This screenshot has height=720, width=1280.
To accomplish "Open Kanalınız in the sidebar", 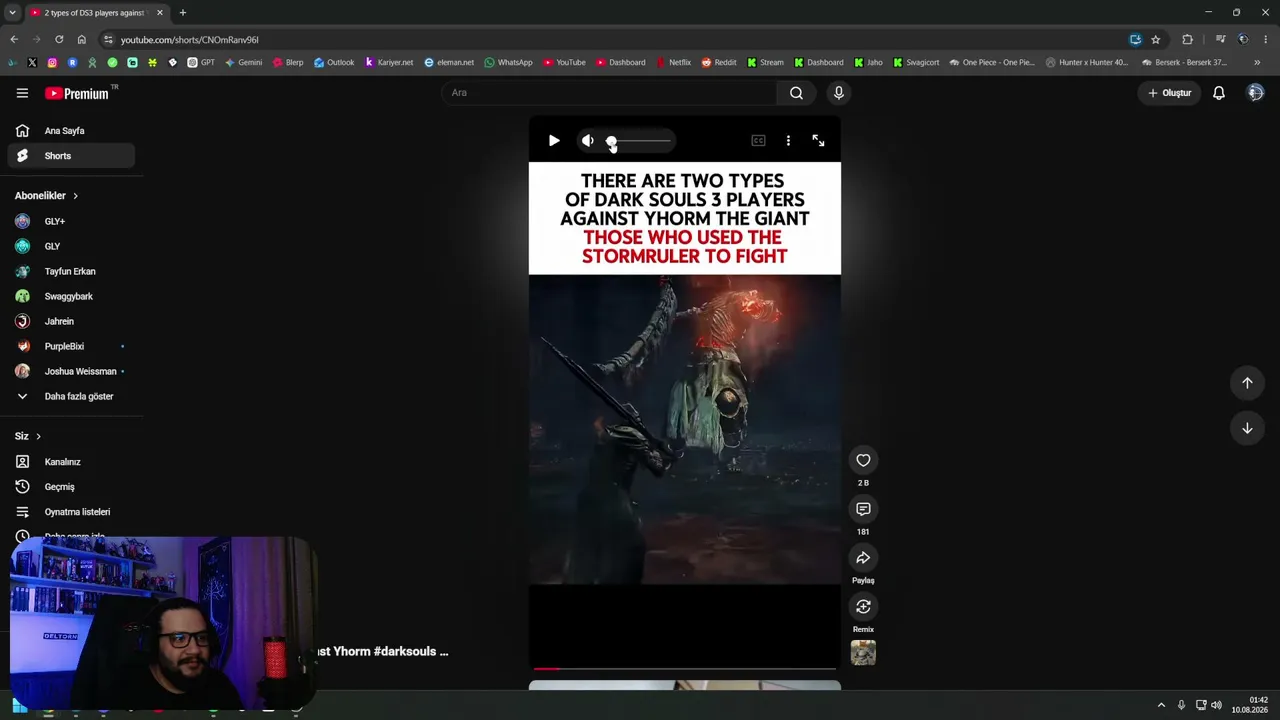I will 71,462.
